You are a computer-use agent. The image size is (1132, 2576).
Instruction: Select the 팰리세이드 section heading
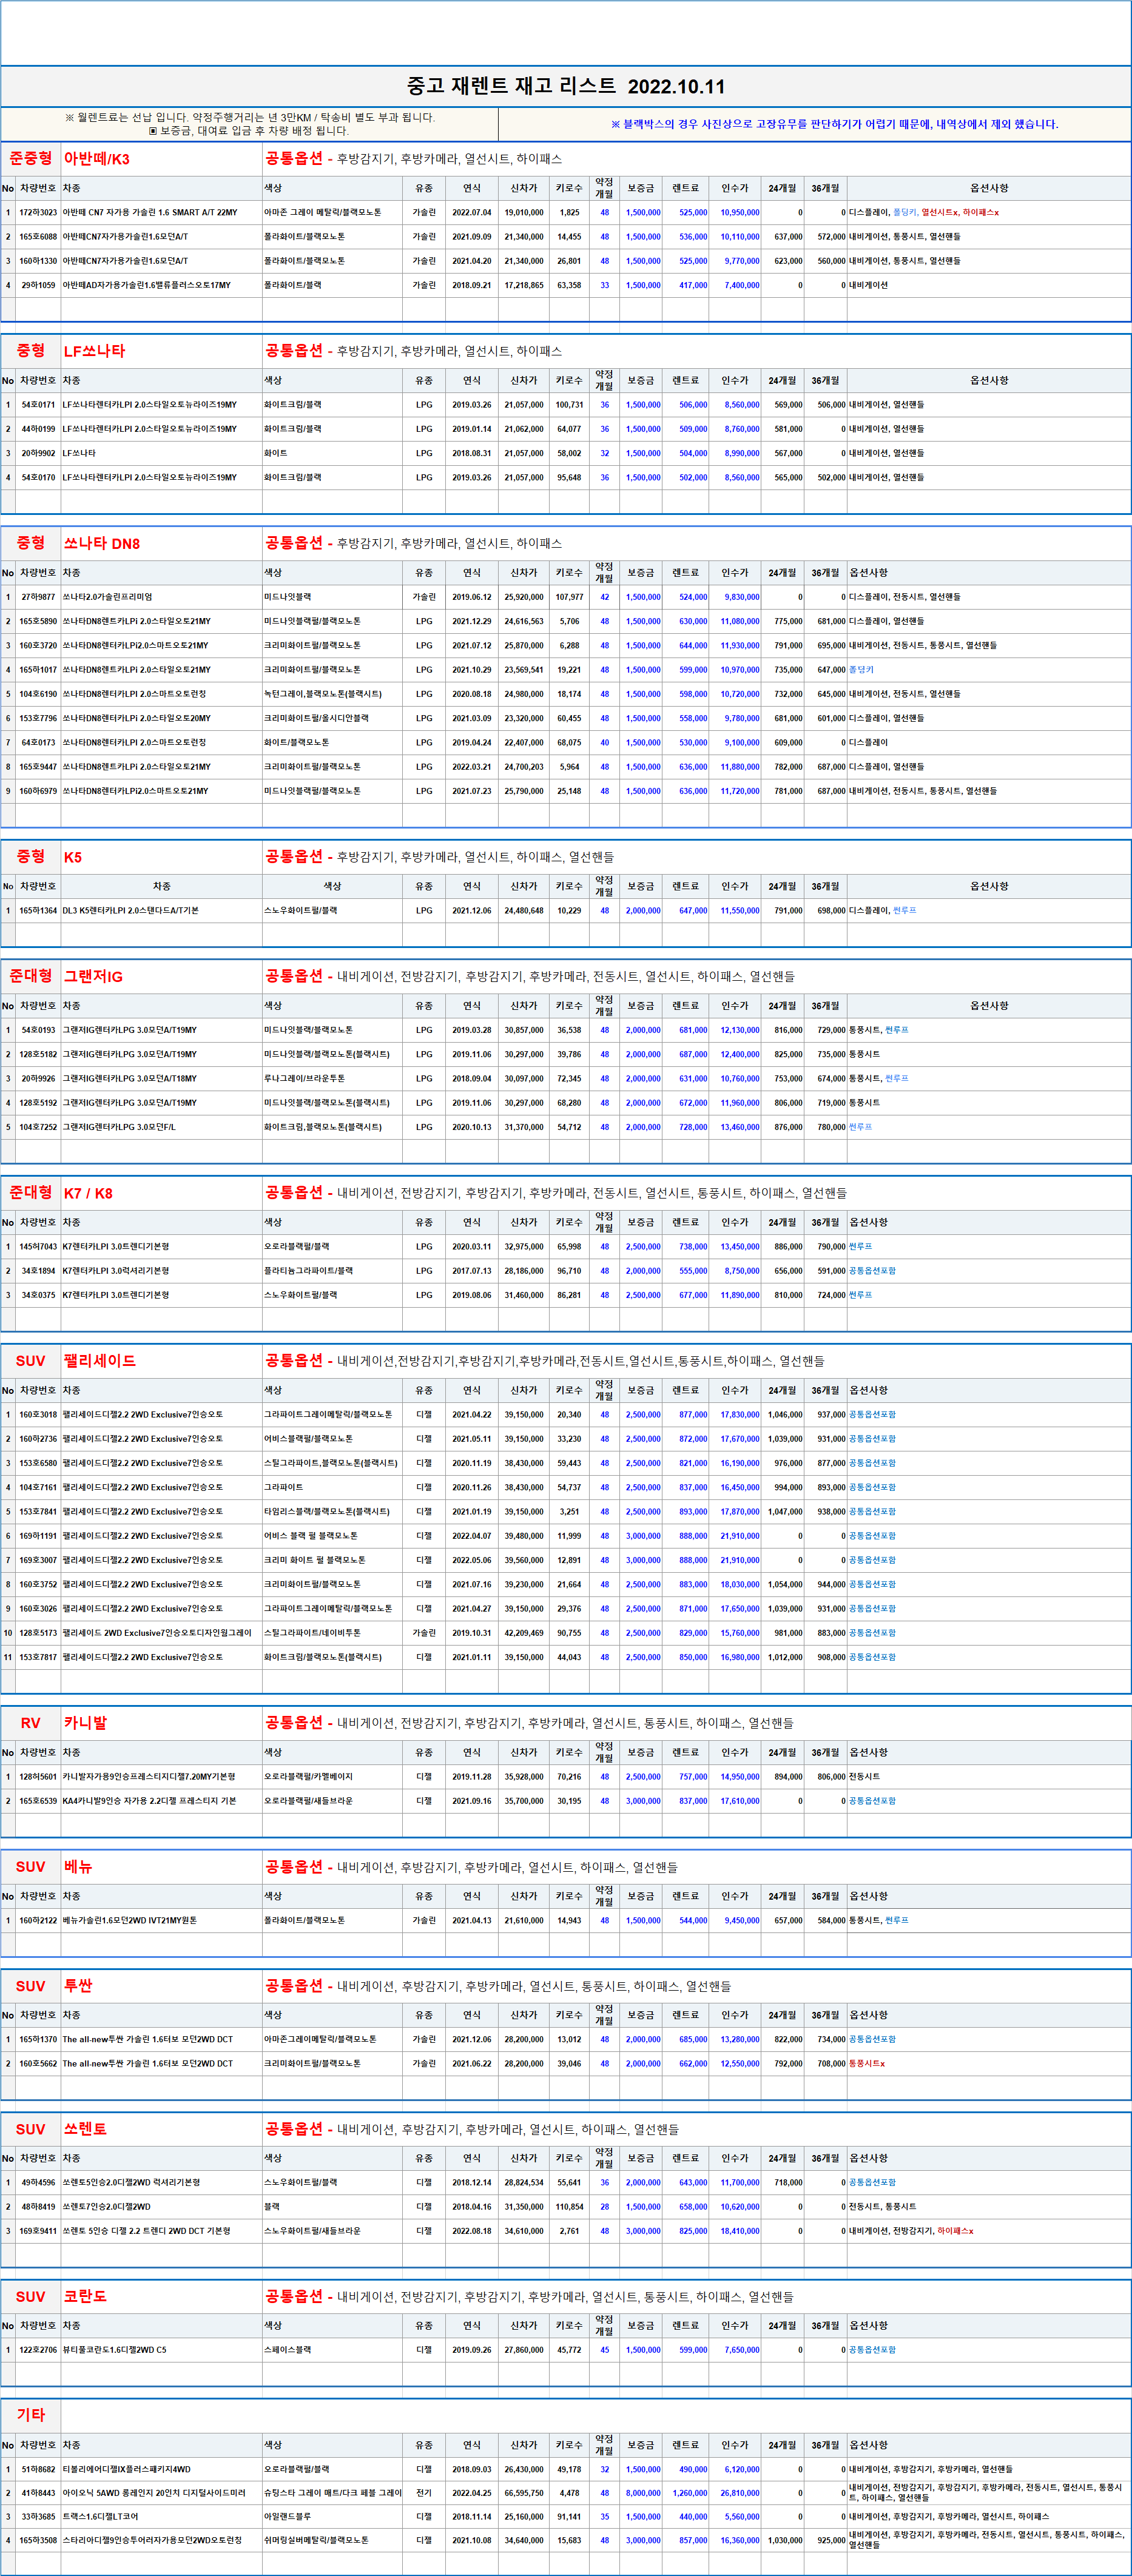[100, 1361]
